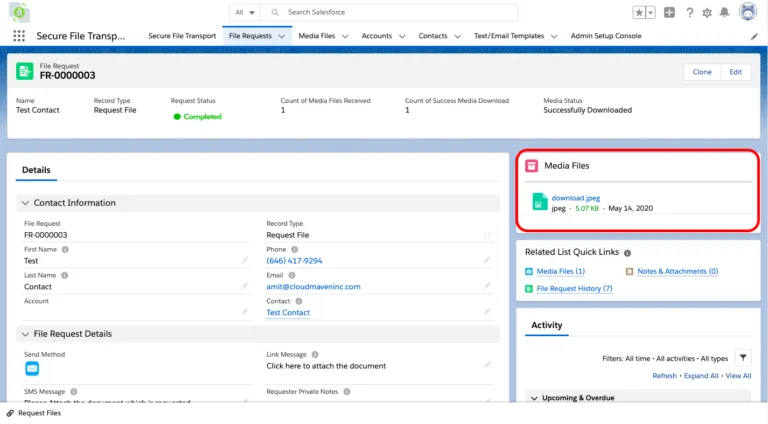Select the Details tab
This screenshot has width=768, height=424.
click(x=36, y=170)
